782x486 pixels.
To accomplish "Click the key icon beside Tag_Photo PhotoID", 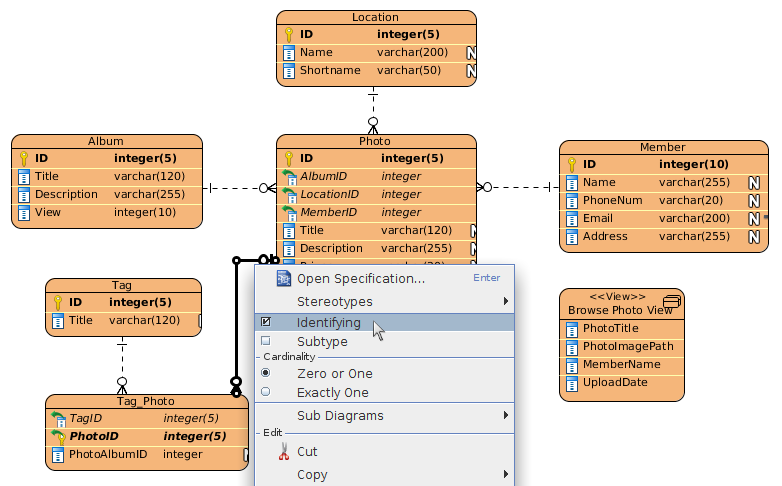I will pos(58,436).
